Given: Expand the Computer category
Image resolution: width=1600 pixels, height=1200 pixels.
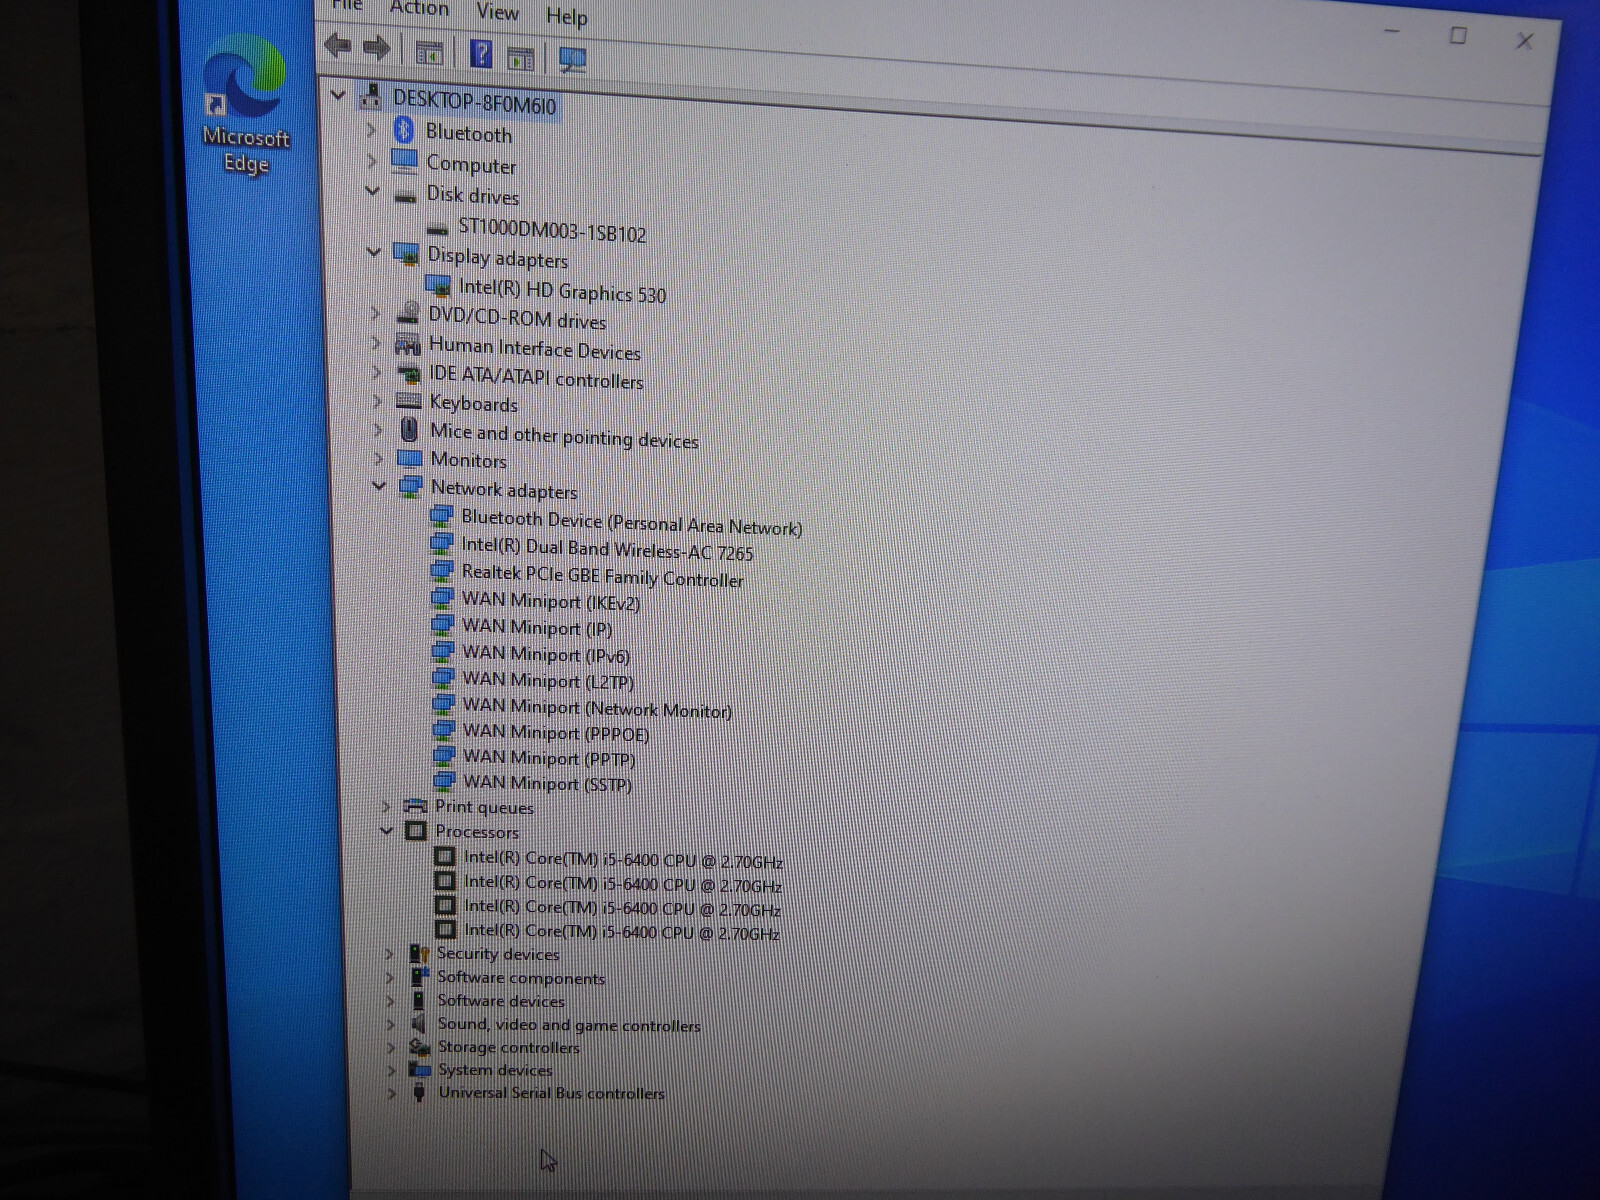Looking at the screenshot, I should click(372, 160).
